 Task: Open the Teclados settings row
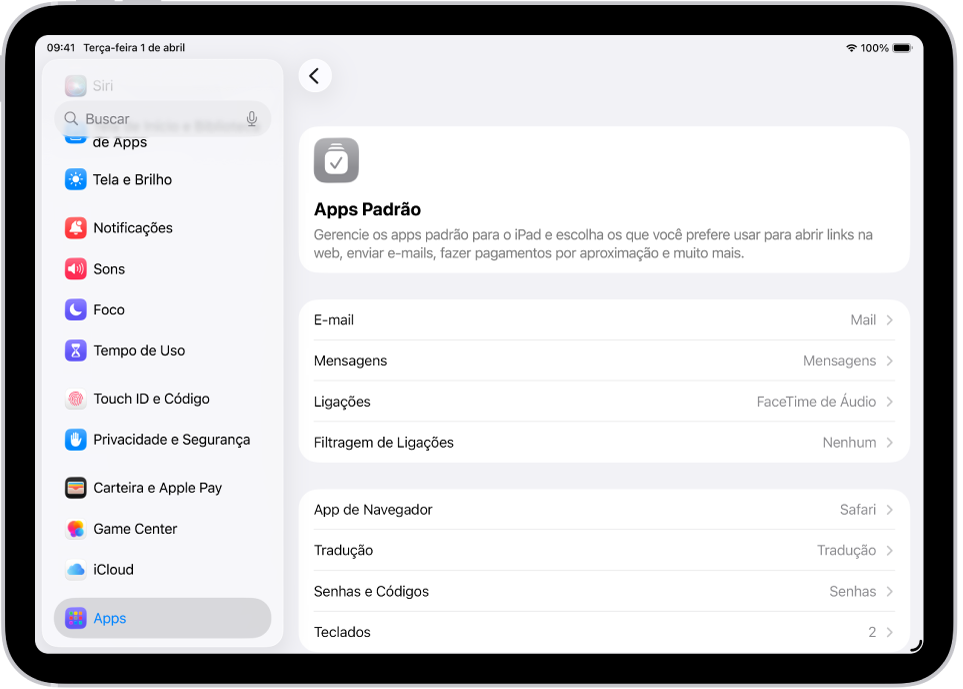click(x=600, y=631)
